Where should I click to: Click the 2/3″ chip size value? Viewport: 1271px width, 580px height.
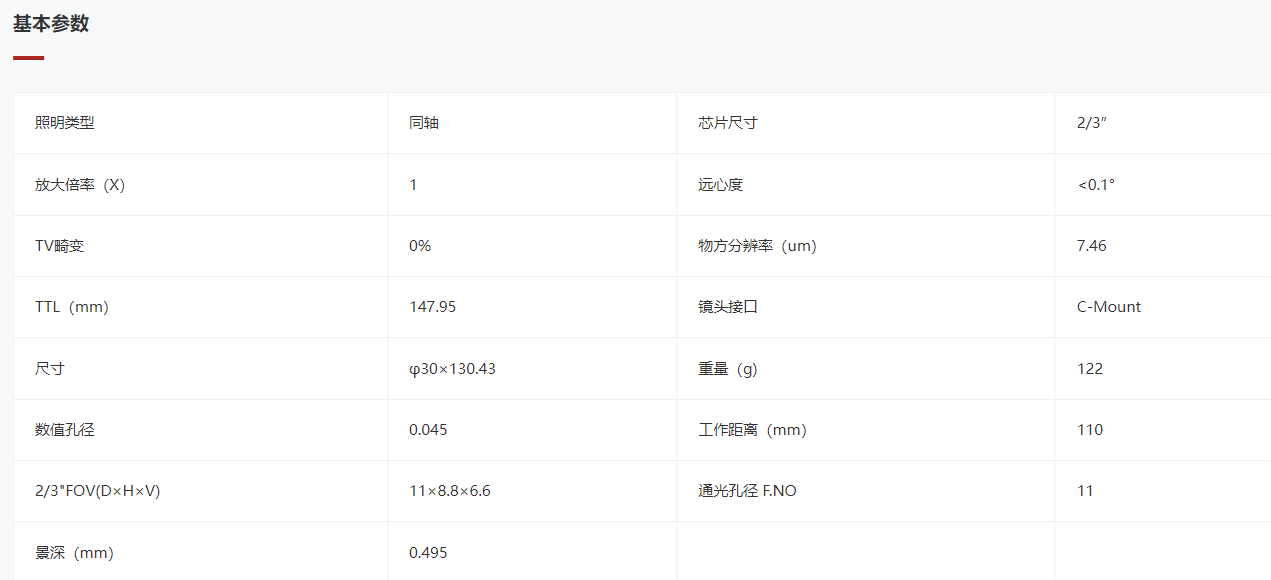tap(1092, 123)
